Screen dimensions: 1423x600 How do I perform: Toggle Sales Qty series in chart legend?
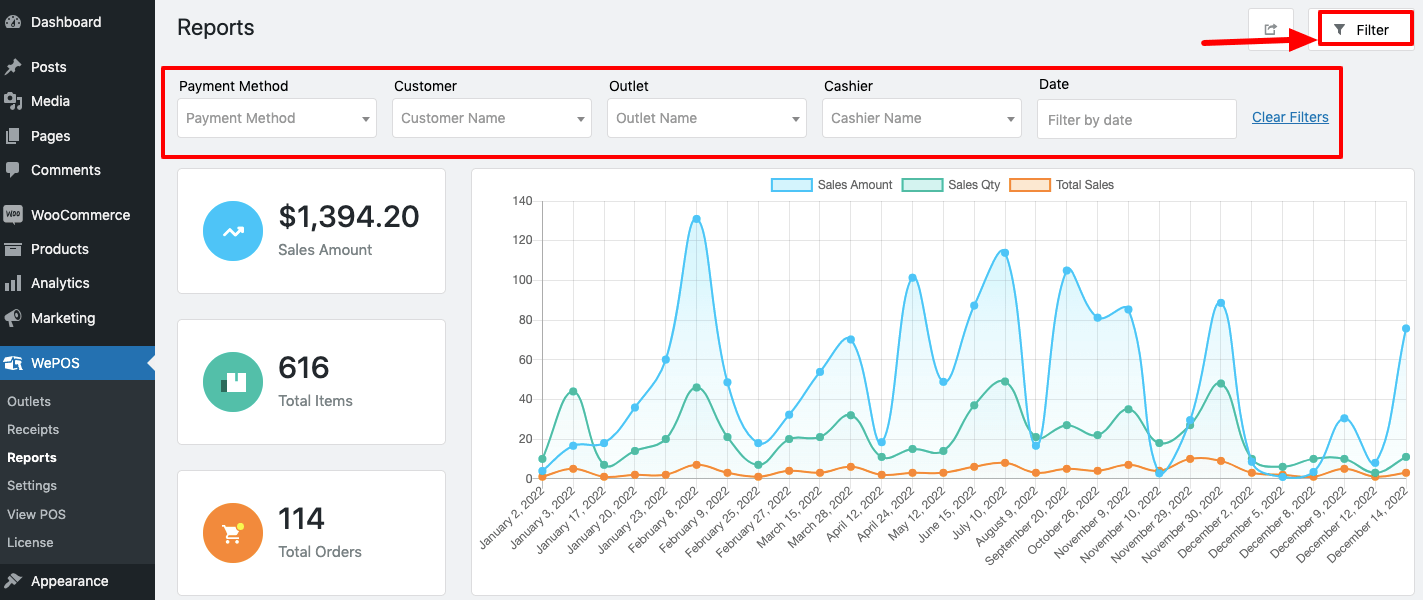pos(950,185)
